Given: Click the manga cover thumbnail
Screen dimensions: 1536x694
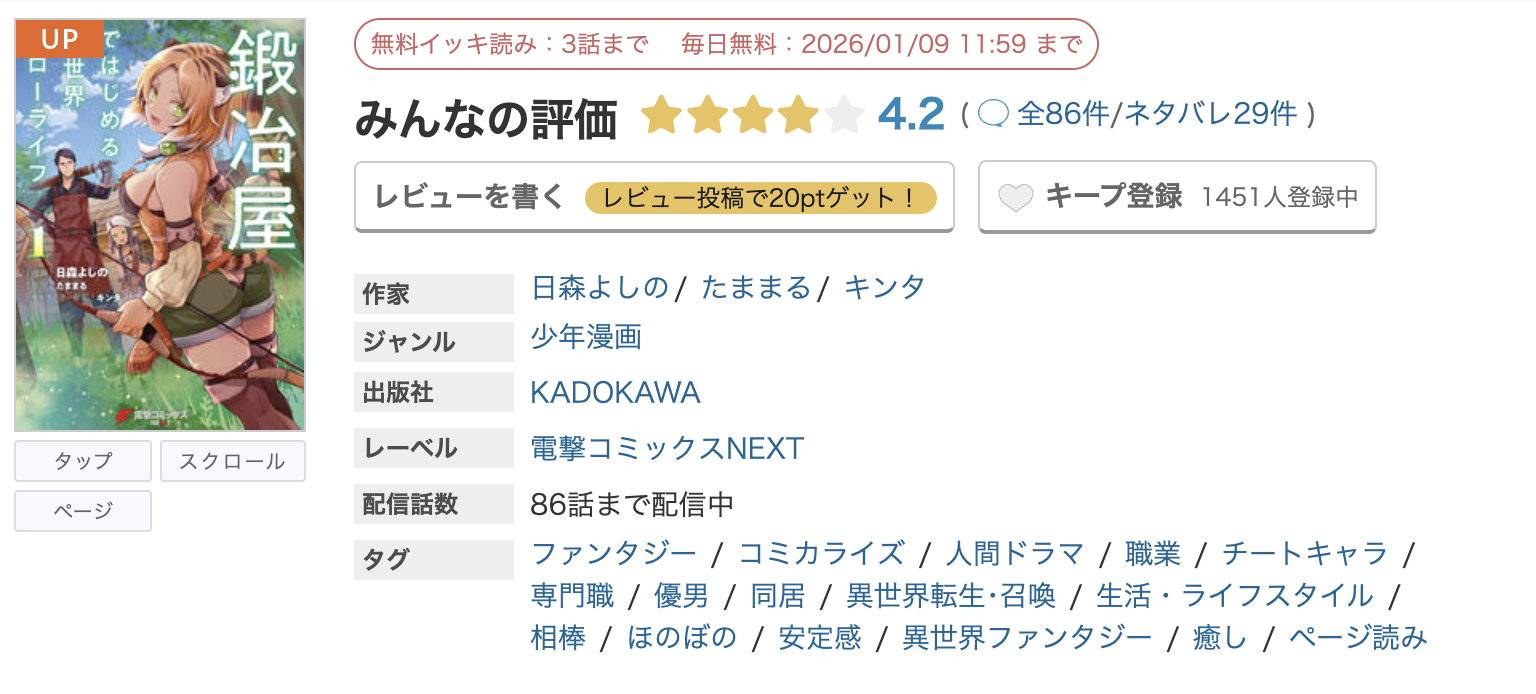Looking at the screenshot, I should pos(160,222).
